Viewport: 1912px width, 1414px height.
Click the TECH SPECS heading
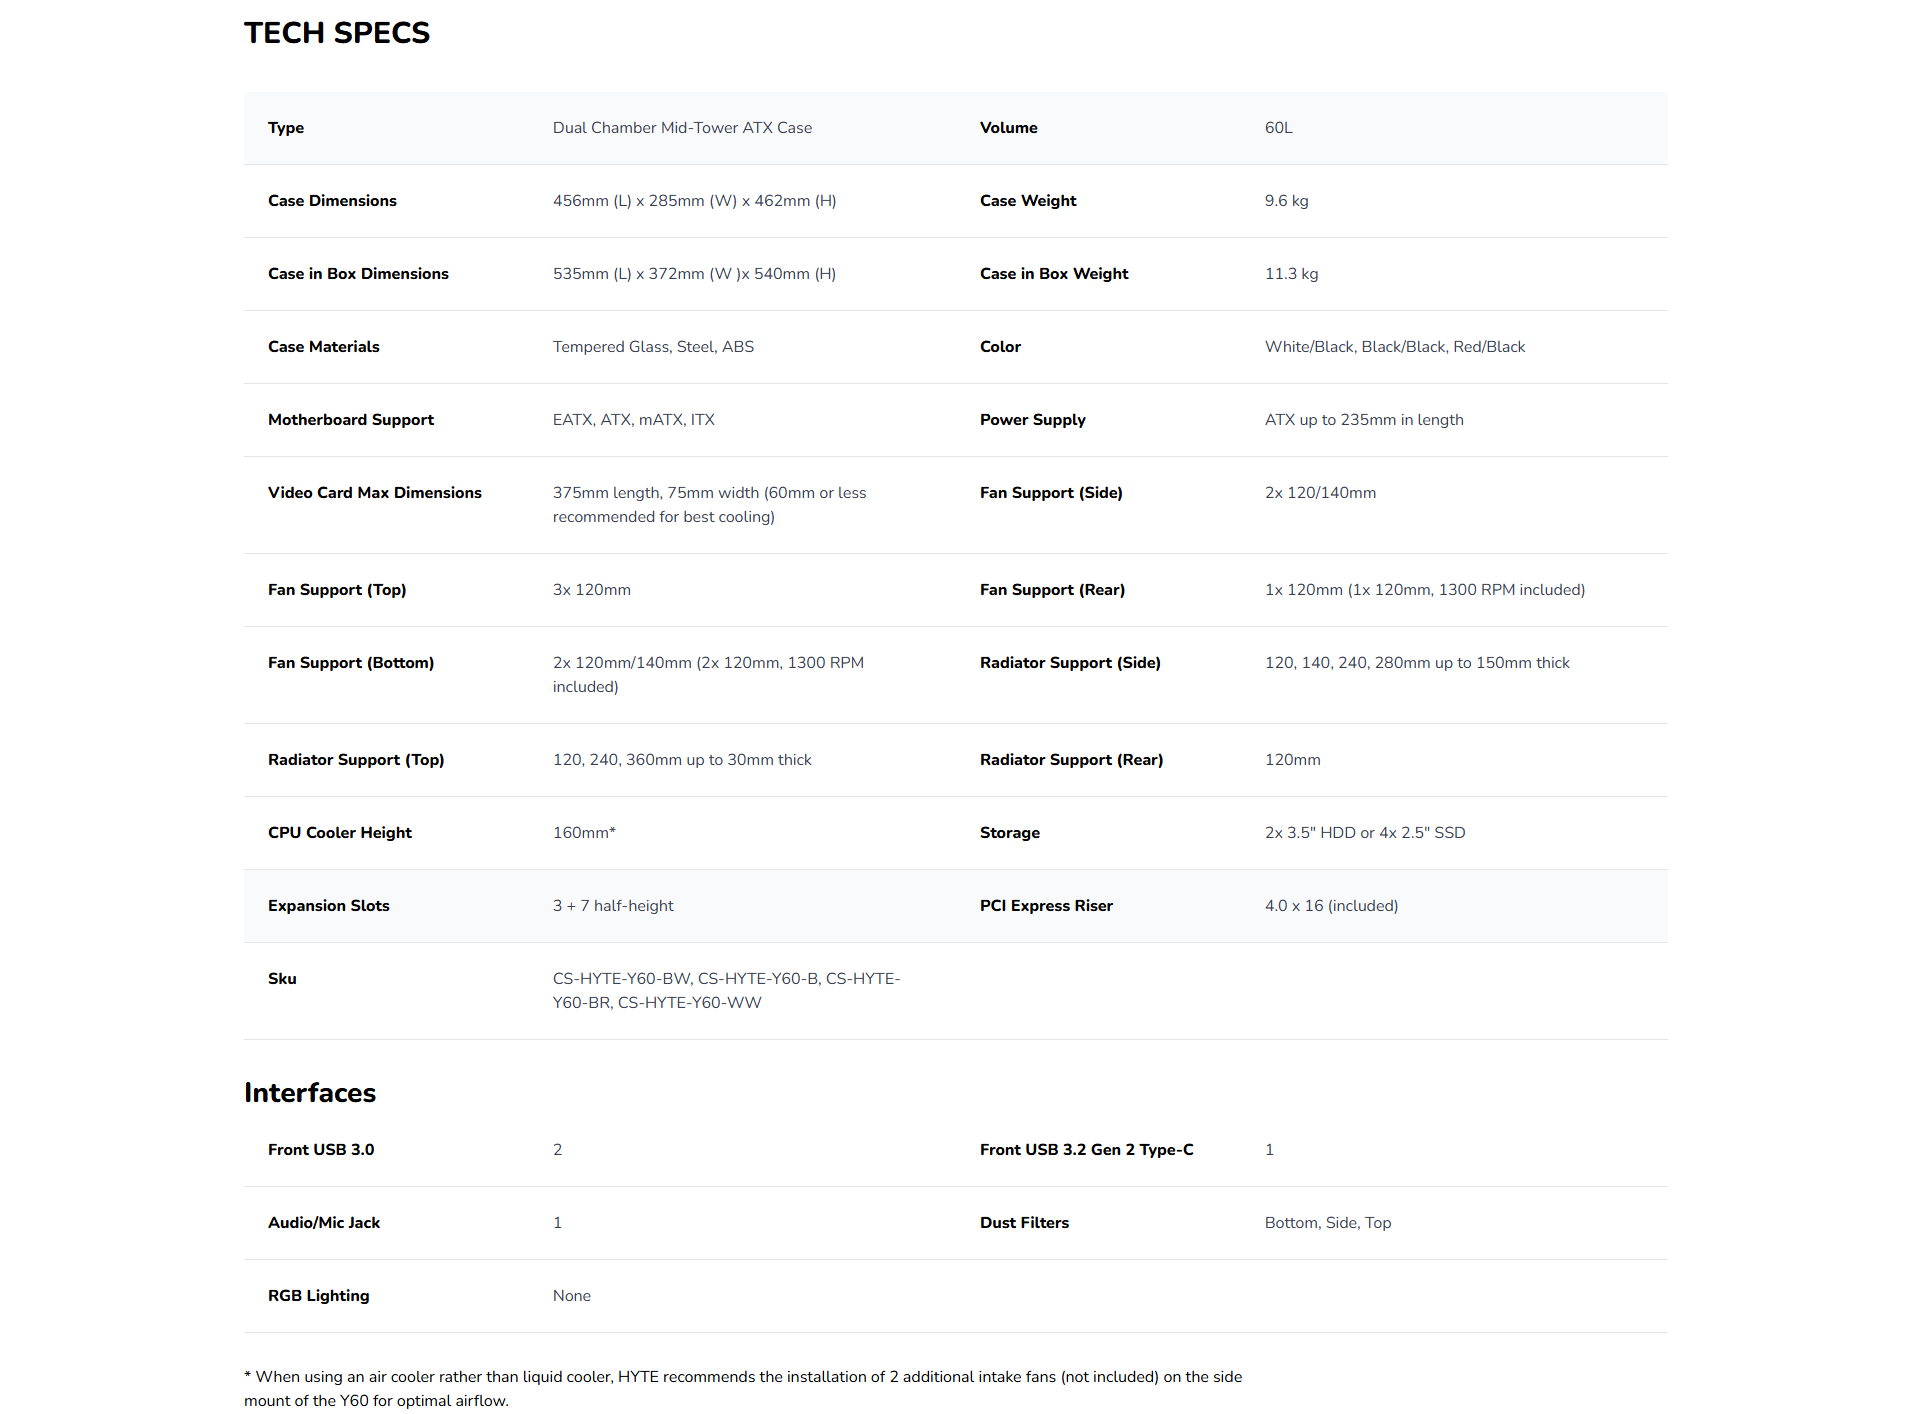point(336,33)
